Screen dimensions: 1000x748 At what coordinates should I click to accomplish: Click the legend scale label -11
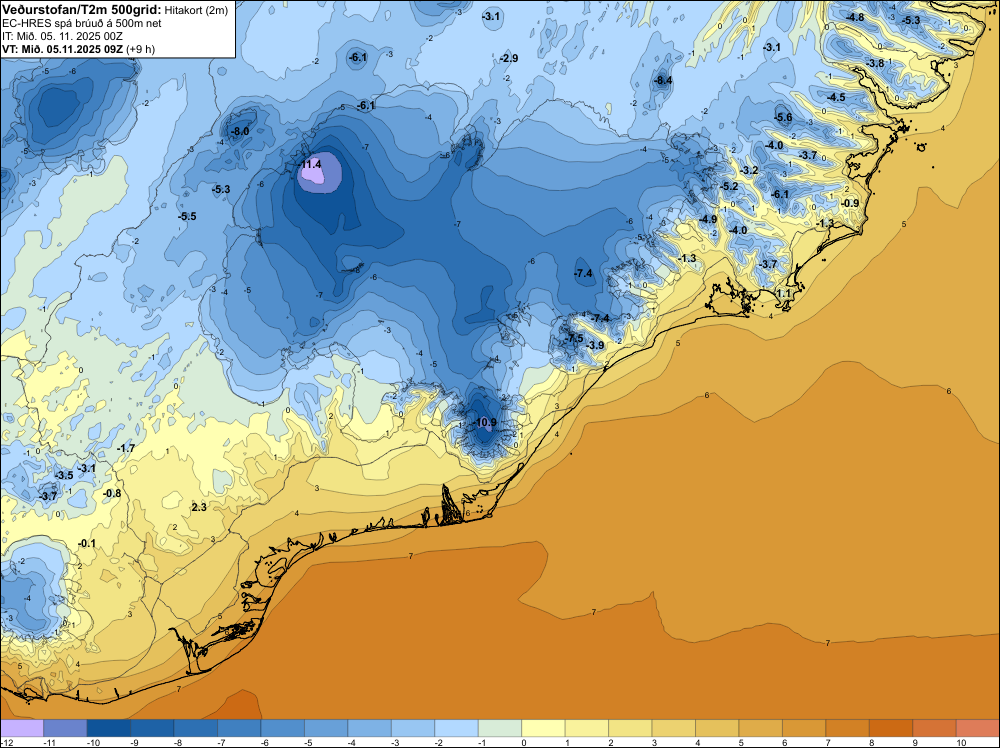48,742
